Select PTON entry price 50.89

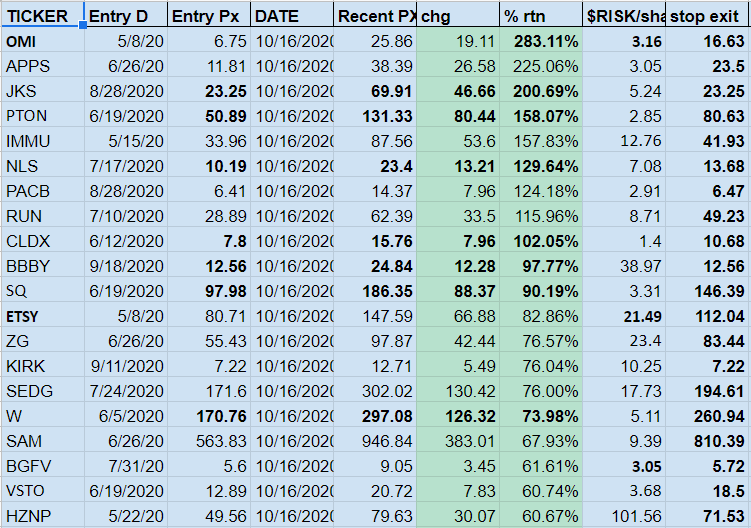coord(209,115)
